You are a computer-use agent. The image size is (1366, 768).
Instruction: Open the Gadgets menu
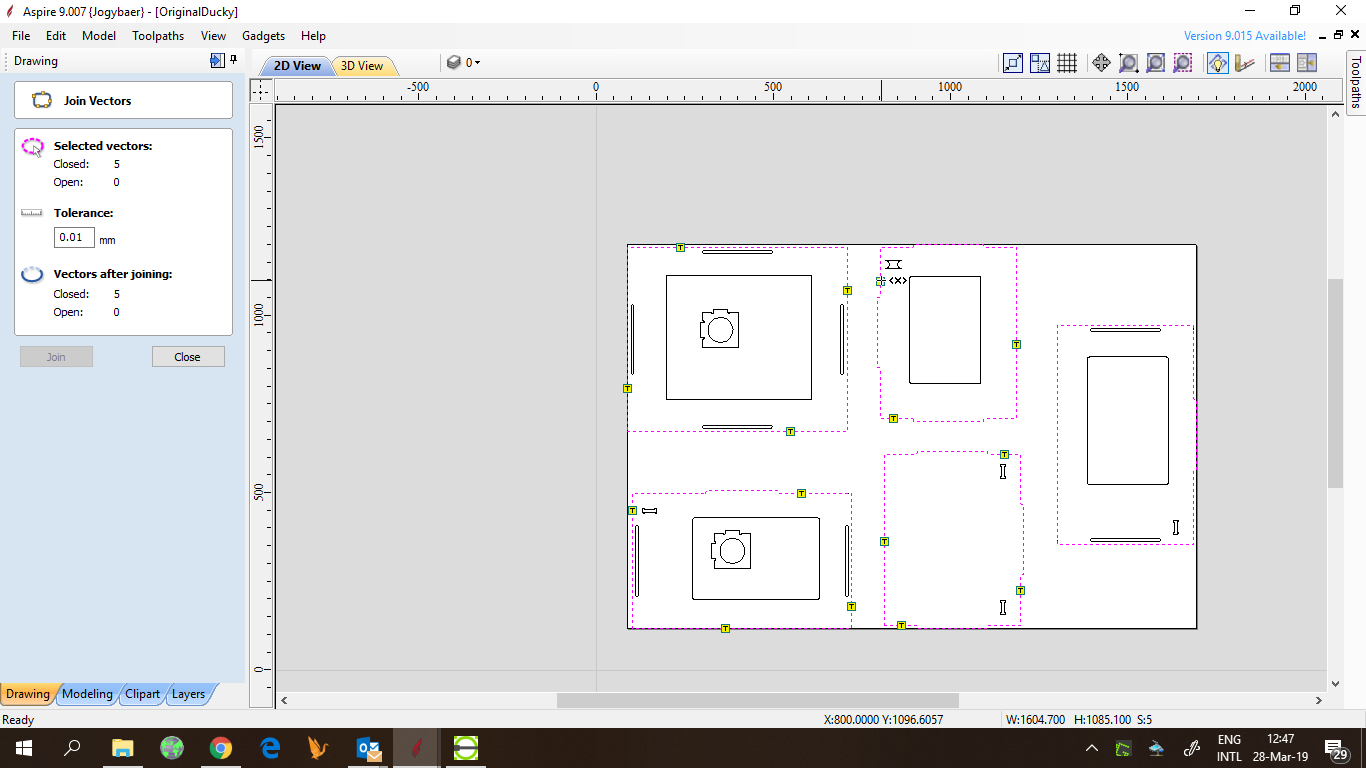pyautogui.click(x=264, y=36)
